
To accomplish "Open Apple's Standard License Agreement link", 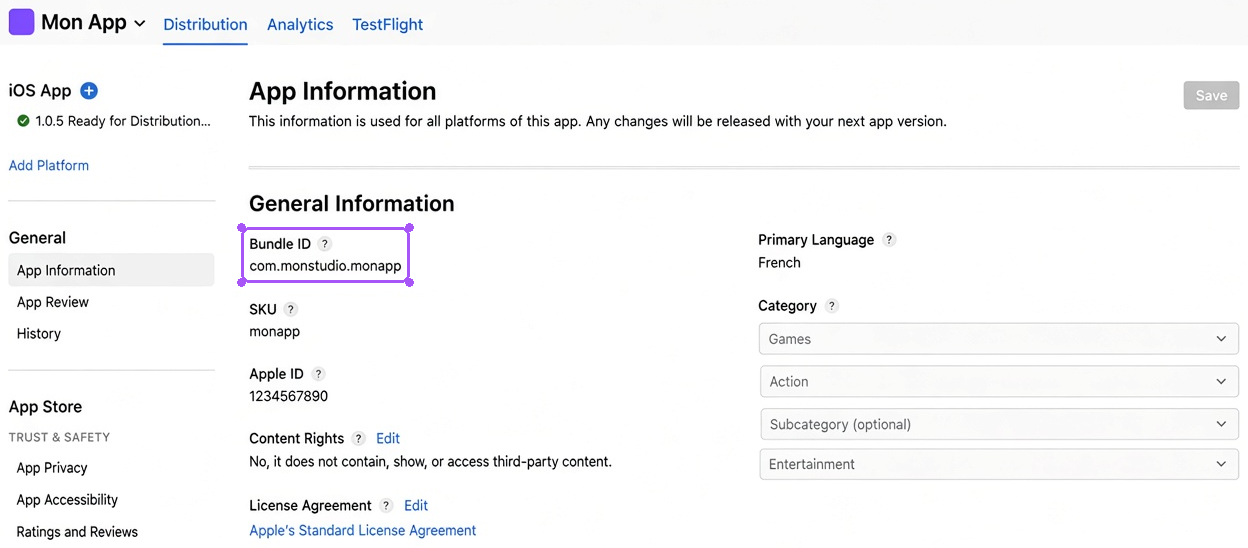I will [363, 530].
